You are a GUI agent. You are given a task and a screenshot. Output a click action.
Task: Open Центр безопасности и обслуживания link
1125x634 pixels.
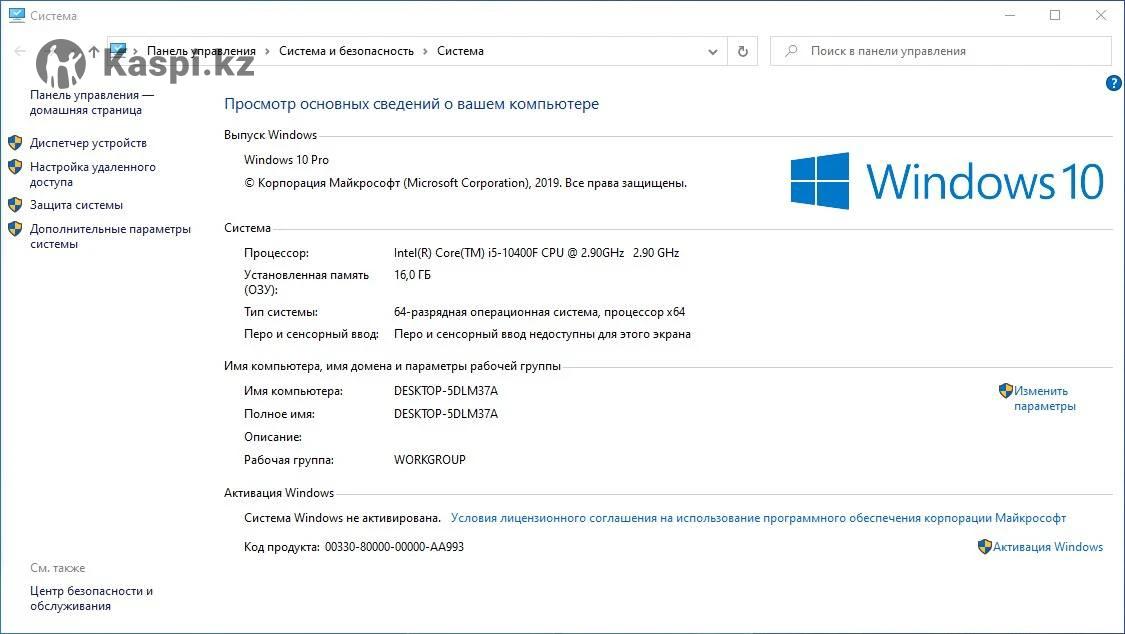(x=91, y=598)
